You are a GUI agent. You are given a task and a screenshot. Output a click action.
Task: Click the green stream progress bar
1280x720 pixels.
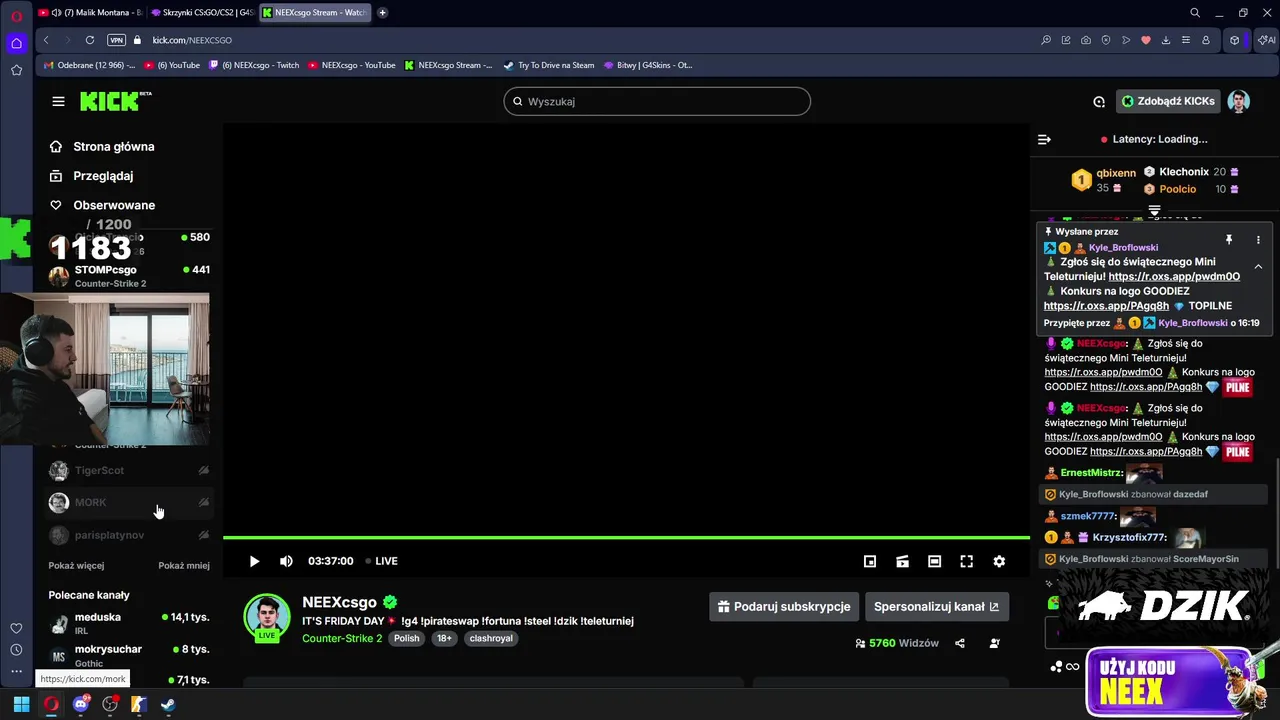tap(626, 538)
